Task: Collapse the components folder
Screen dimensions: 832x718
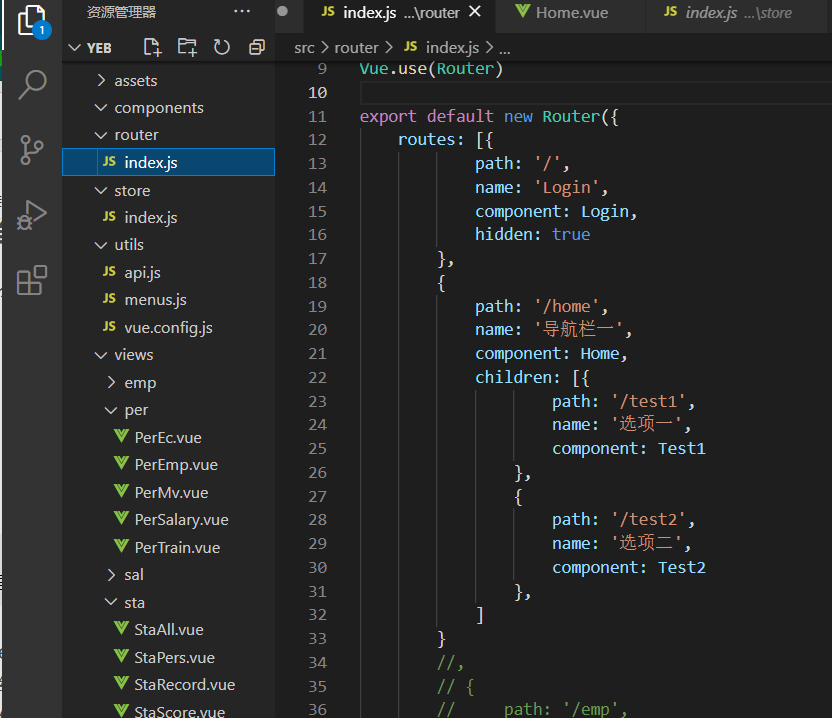Action: [101, 108]
